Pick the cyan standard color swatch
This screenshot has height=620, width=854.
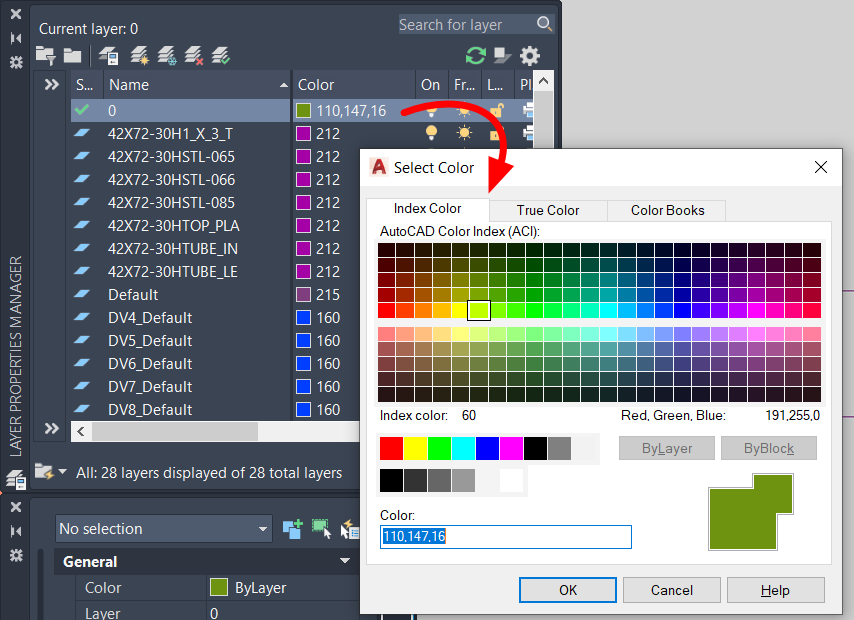(x=463, y=448)
